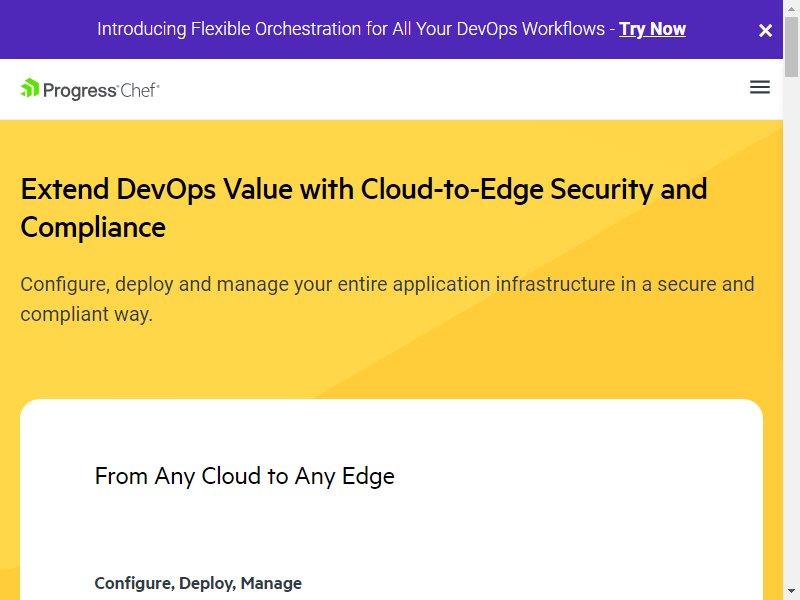
Task: Click the Configure, deploy and manage paragraph
Action: point(387,299)
